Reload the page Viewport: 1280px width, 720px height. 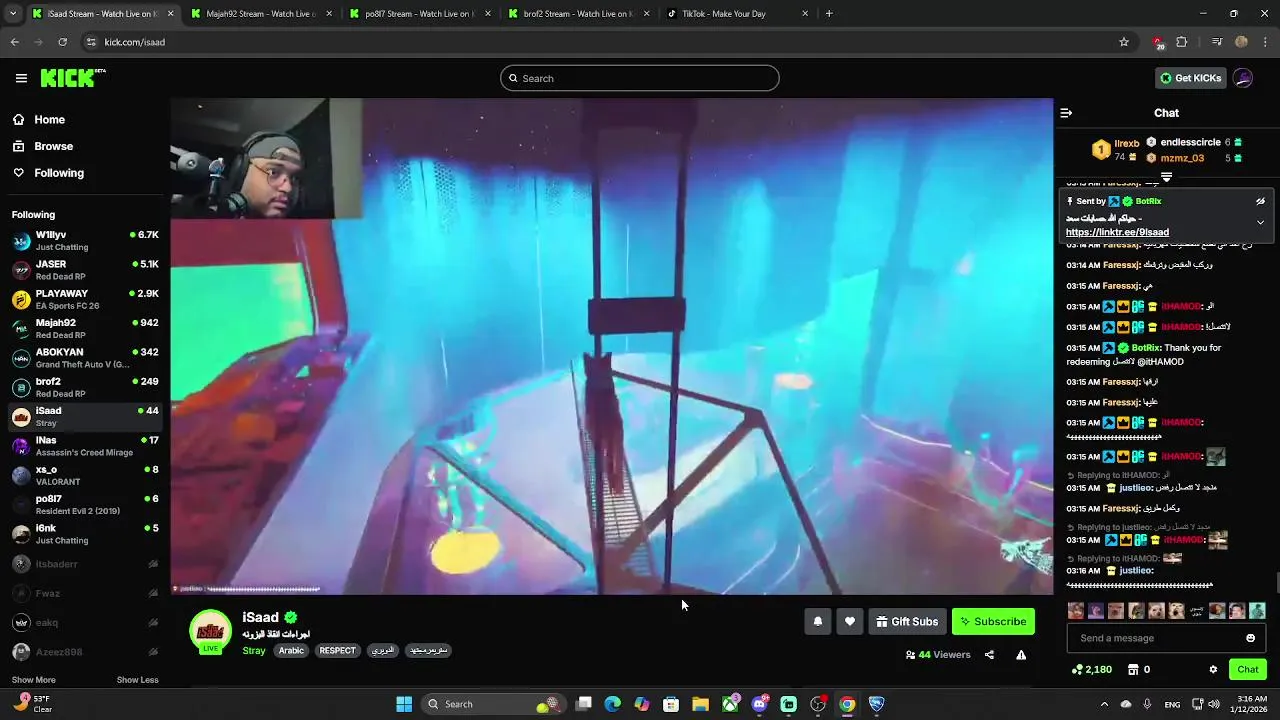[x=63, y=42]
